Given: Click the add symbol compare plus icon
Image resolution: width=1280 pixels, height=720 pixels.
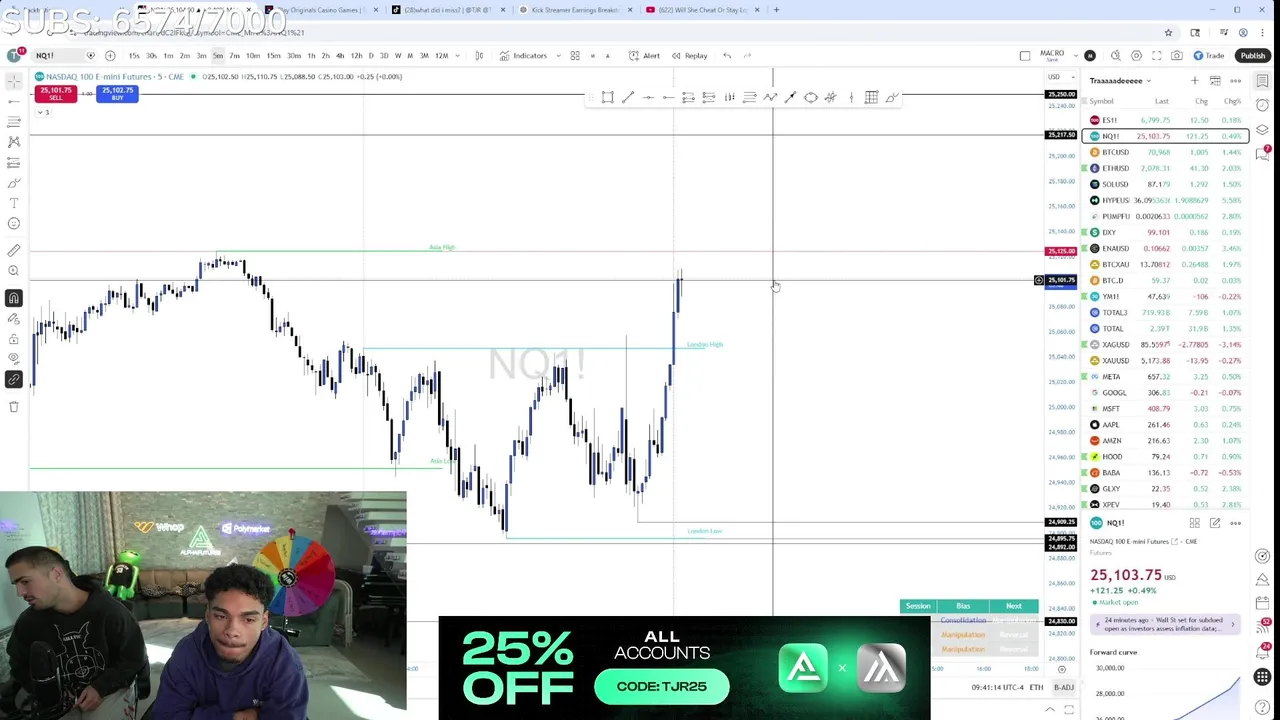Looking at the screenshot, I should (110, 55).
